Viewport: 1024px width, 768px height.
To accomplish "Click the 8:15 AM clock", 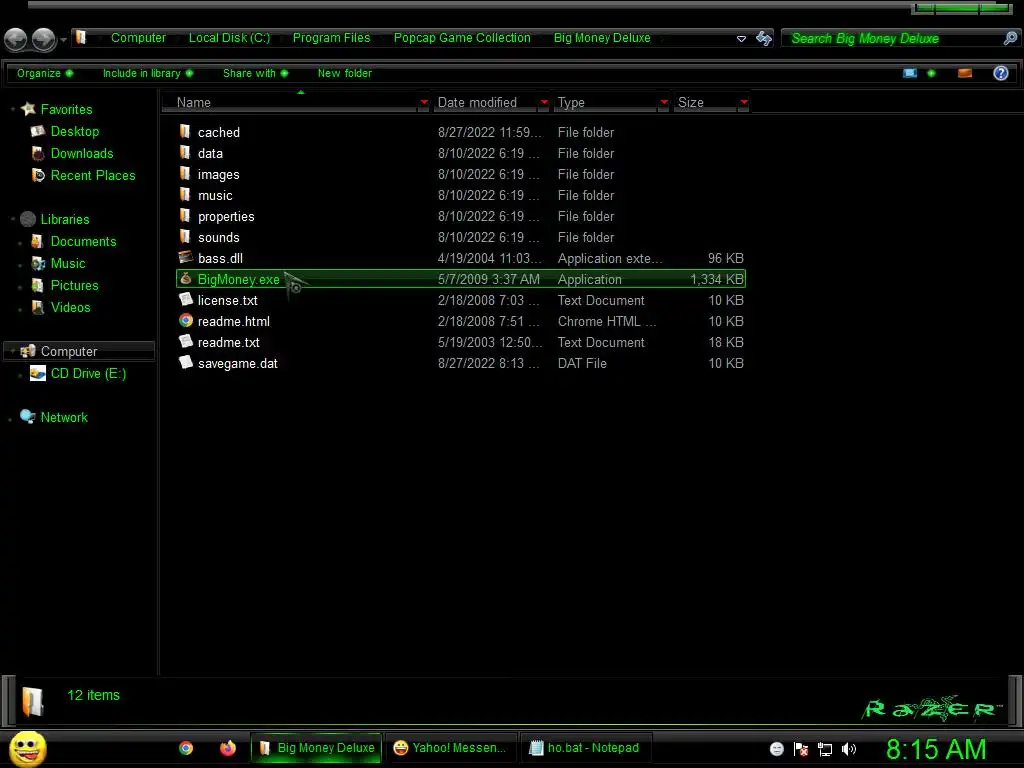I will [x=936, y=749].
